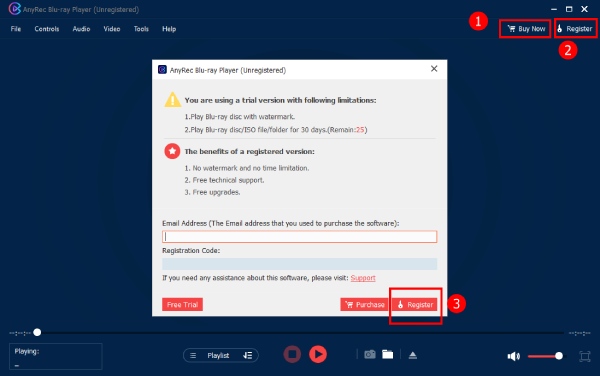The height and width of the screenshot is (376, 600).
Task: Click the 'Playing:' status label
Action: point(27,351)
